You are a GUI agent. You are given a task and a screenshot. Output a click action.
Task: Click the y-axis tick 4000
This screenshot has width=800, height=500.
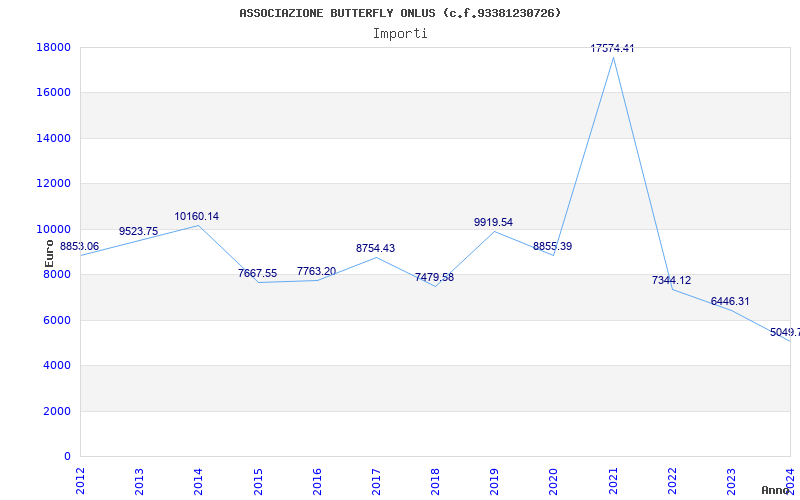point(57,366)
